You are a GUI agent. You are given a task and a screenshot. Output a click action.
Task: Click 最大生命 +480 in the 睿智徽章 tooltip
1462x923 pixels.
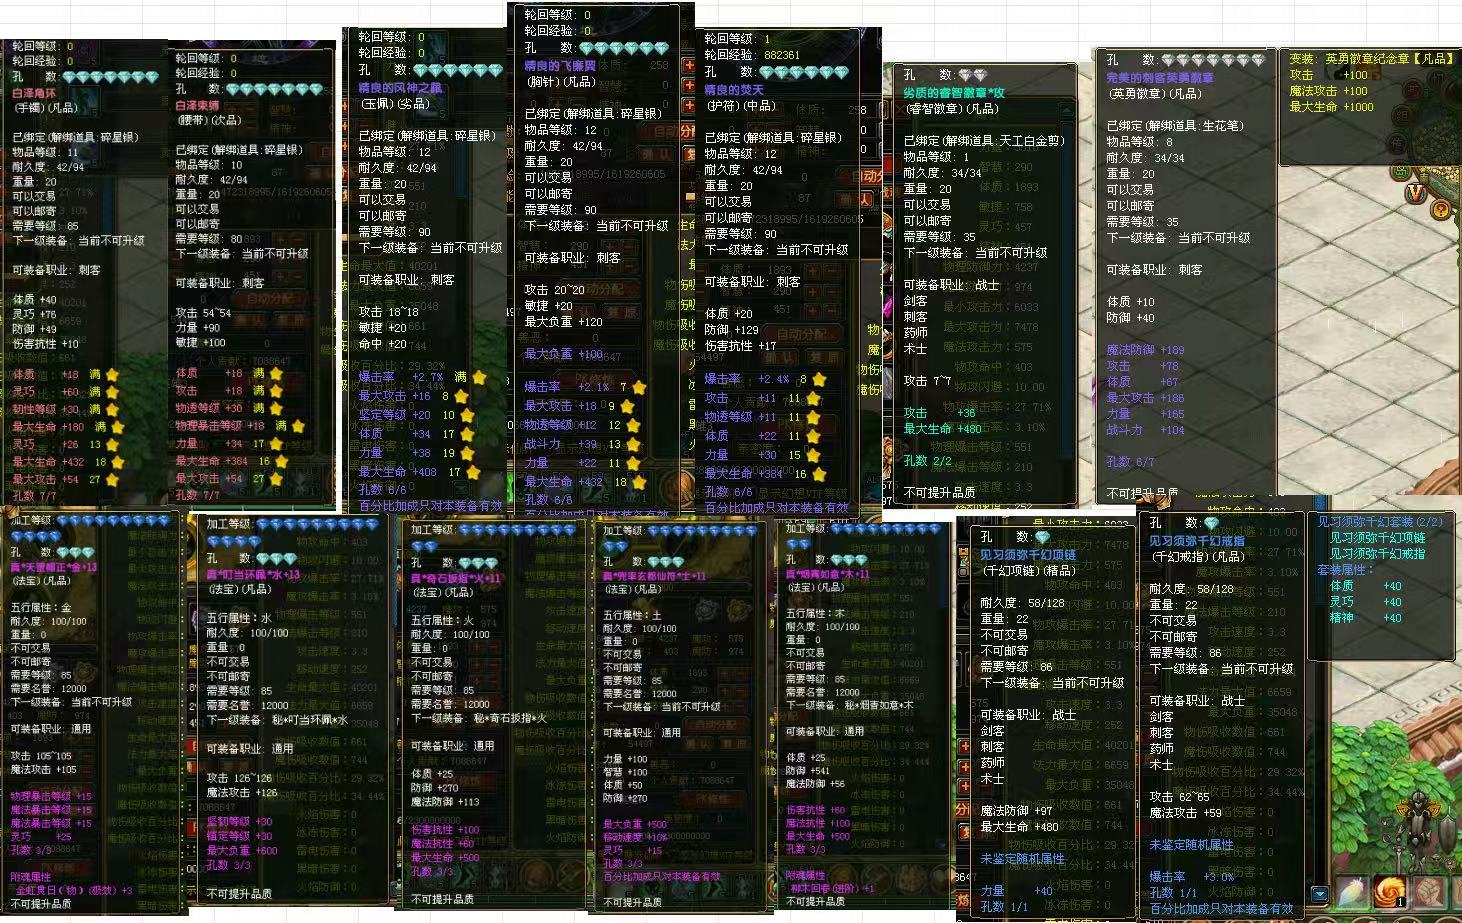pos(942,429)
